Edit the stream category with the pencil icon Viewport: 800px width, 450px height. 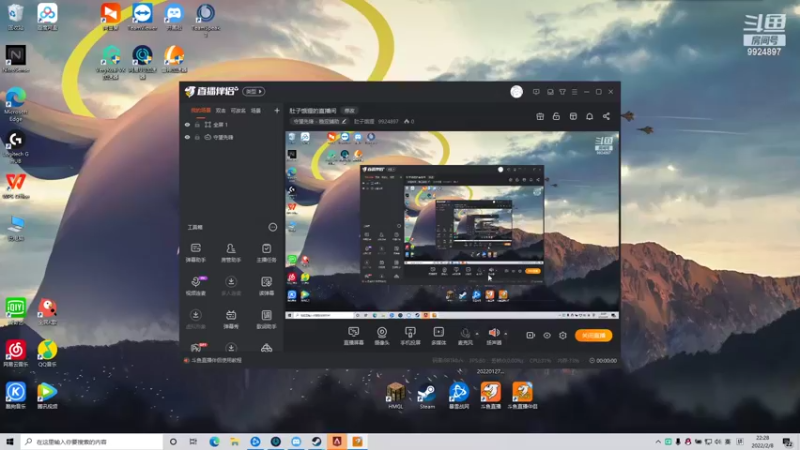(x=344, y=121)
